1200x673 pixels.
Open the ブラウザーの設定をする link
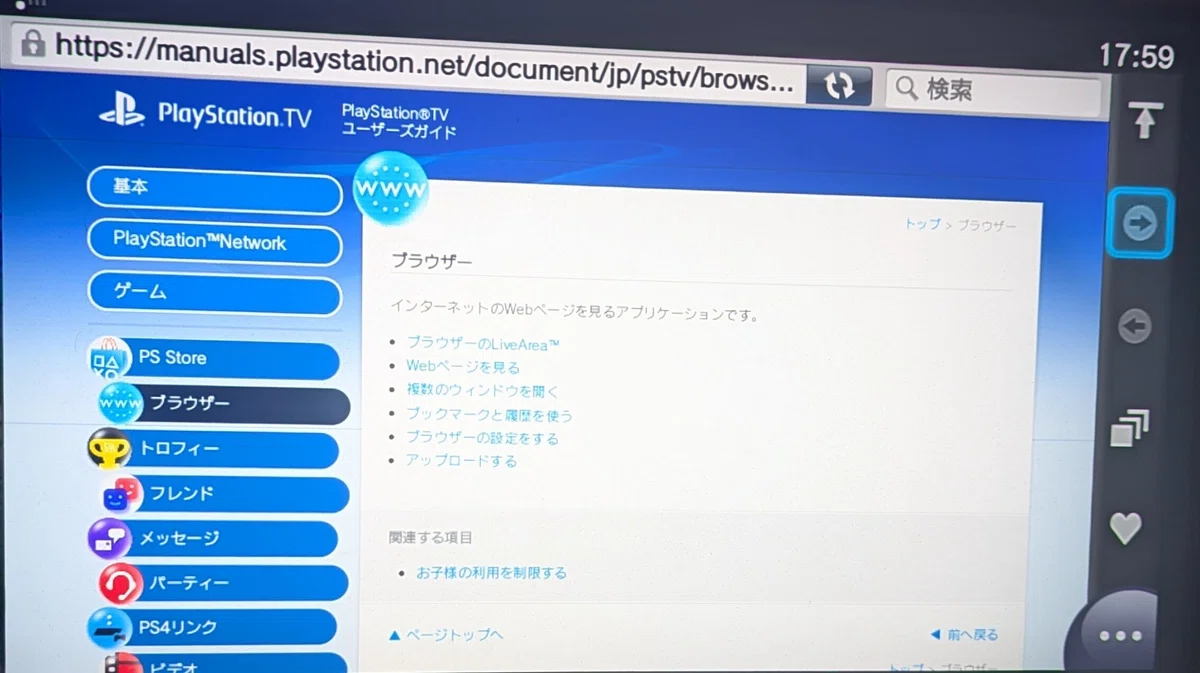coord(482,438)
